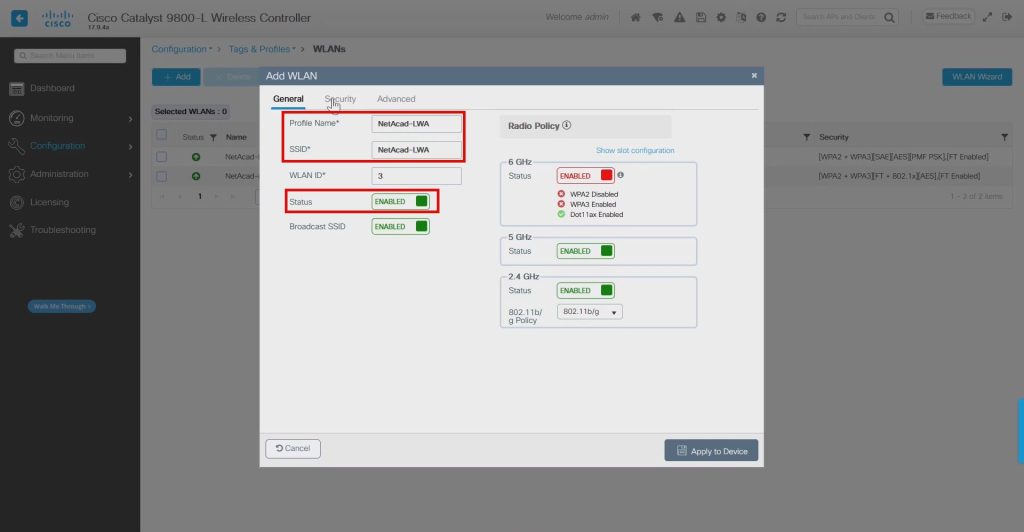Click the Search Menu Items field
This screenshot has height=532, width=1024.
[70, 55]
